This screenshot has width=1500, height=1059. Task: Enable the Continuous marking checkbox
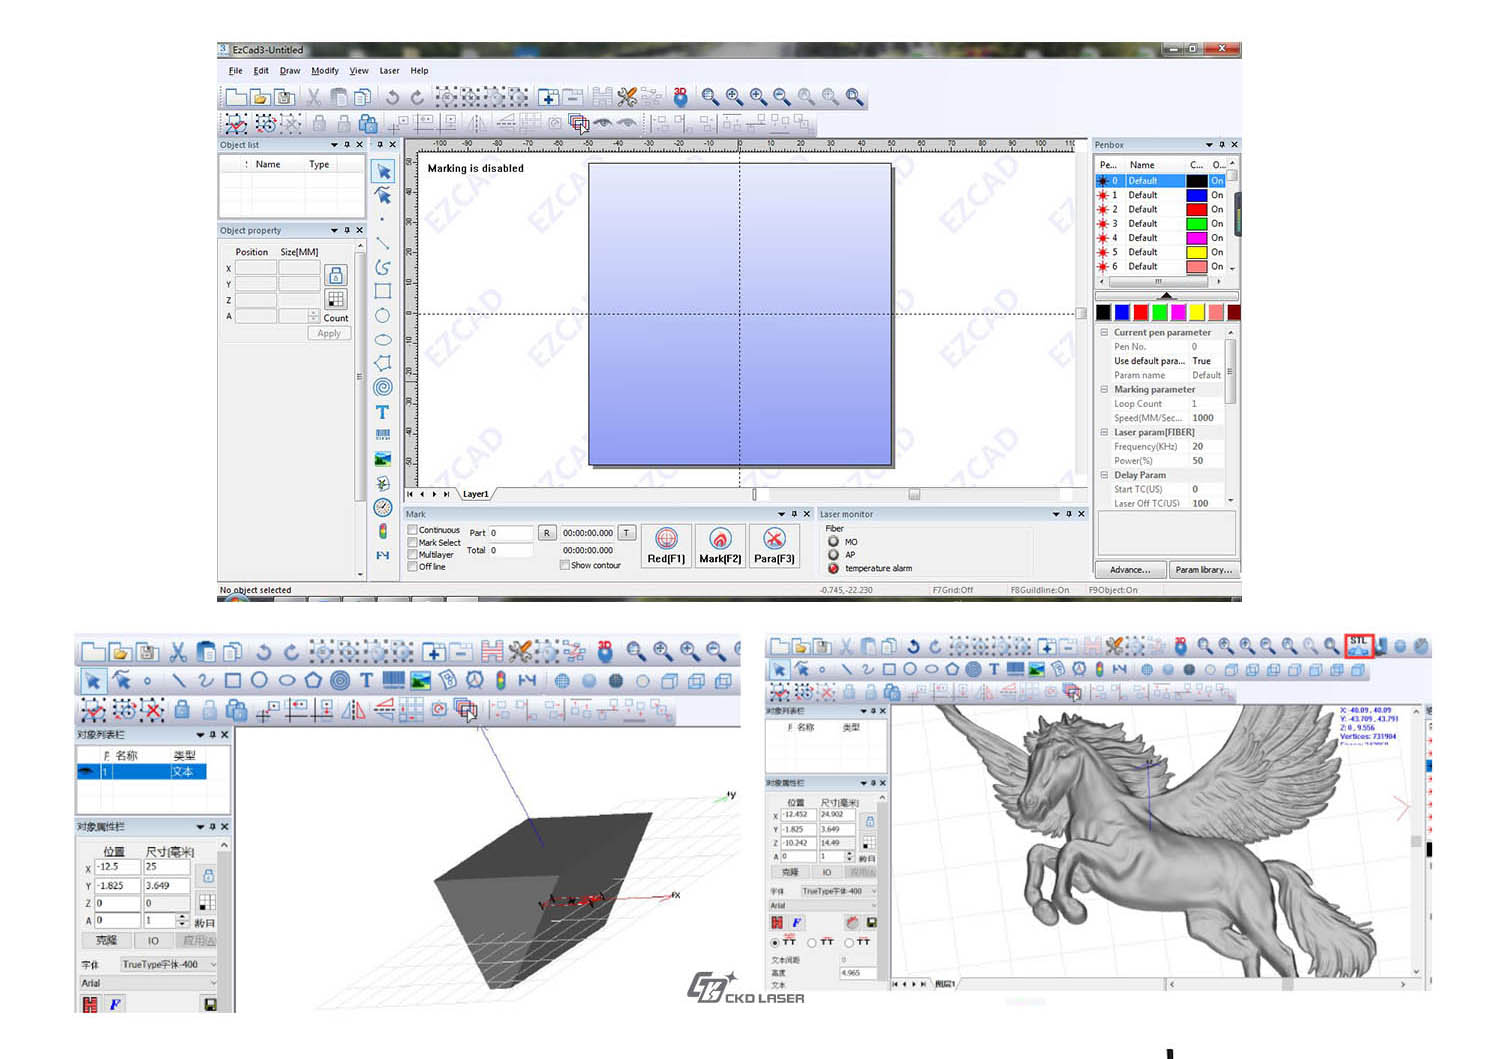411,530
